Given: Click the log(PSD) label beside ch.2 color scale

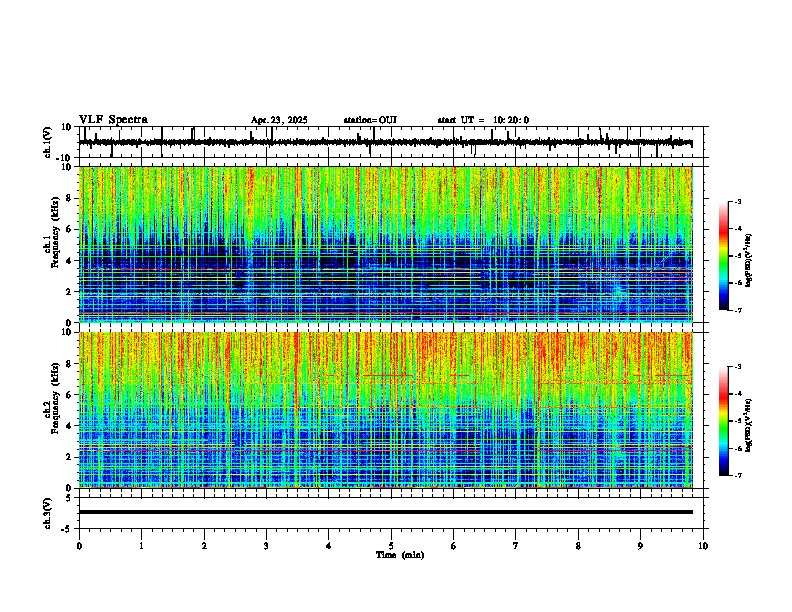Looking at the screenshot, I should coord(749,426).
